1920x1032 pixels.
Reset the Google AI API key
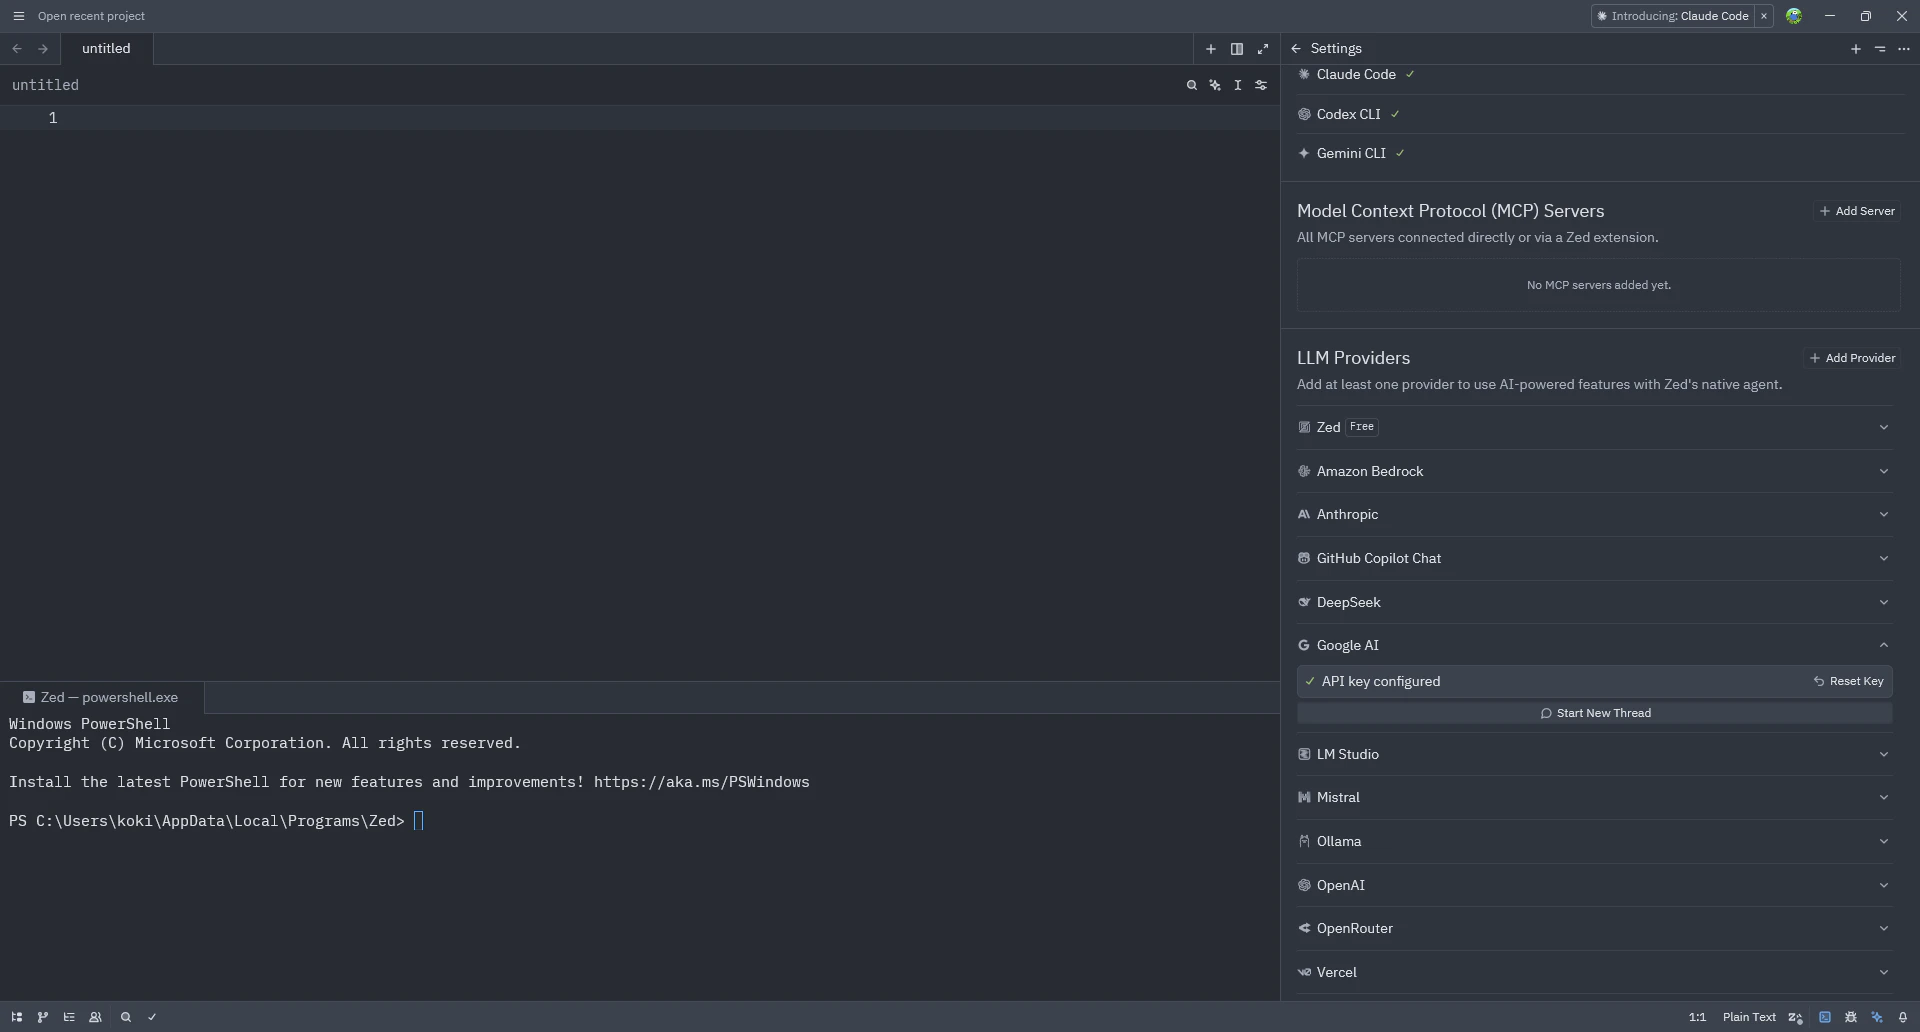pyautogui.click(x=1848, y=681)
